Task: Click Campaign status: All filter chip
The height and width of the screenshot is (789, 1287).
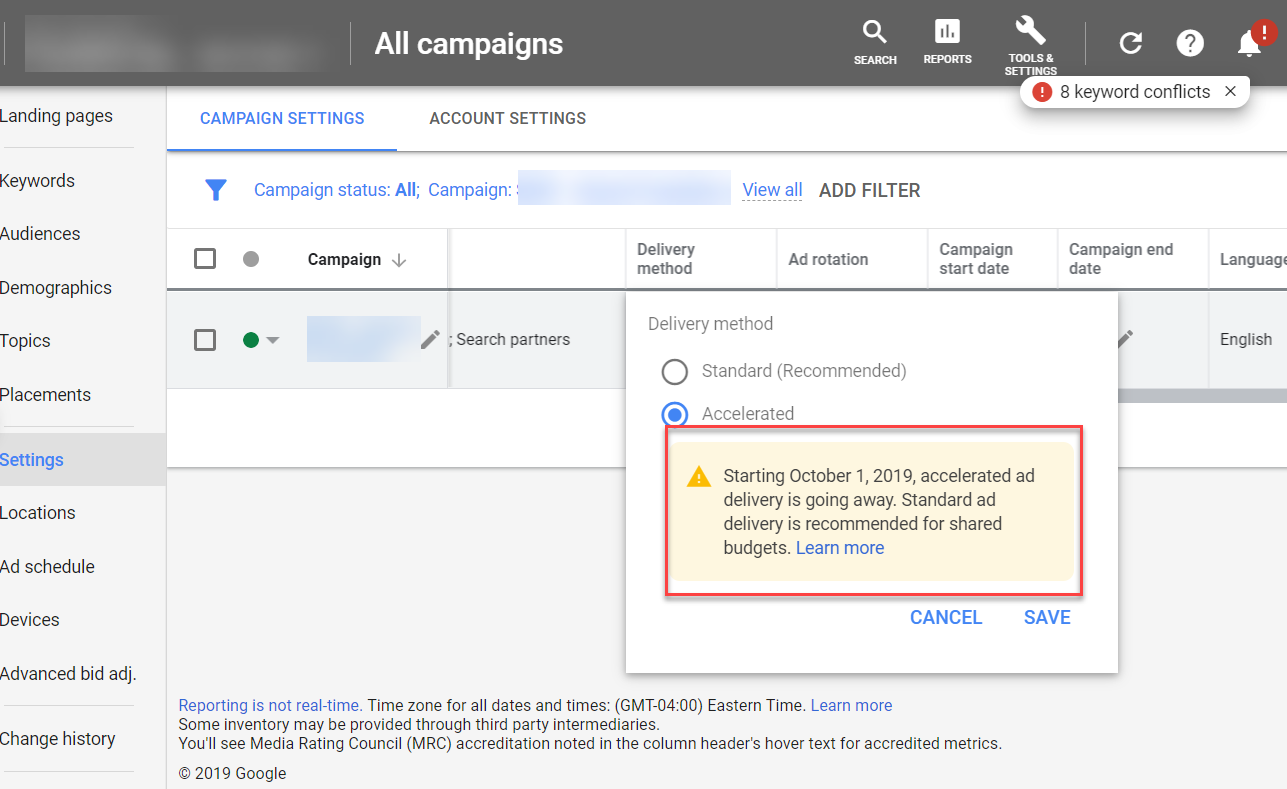Action: point(336,190)
